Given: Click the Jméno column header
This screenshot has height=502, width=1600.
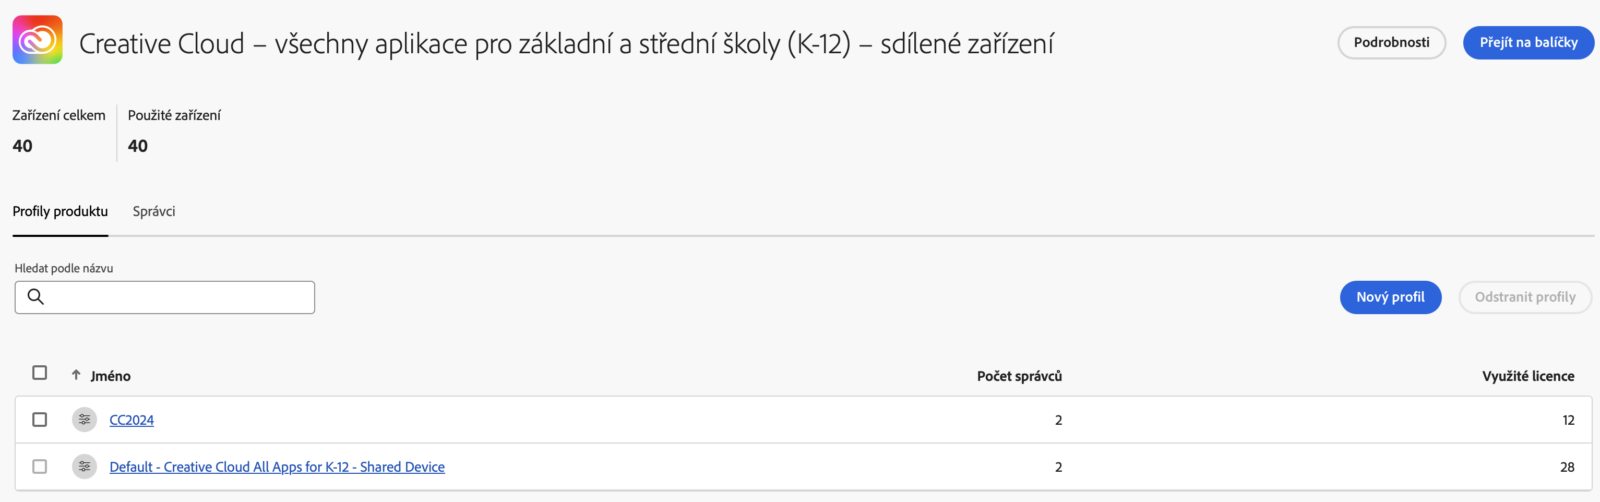Looking at the screenshot, I should point(111,376).
